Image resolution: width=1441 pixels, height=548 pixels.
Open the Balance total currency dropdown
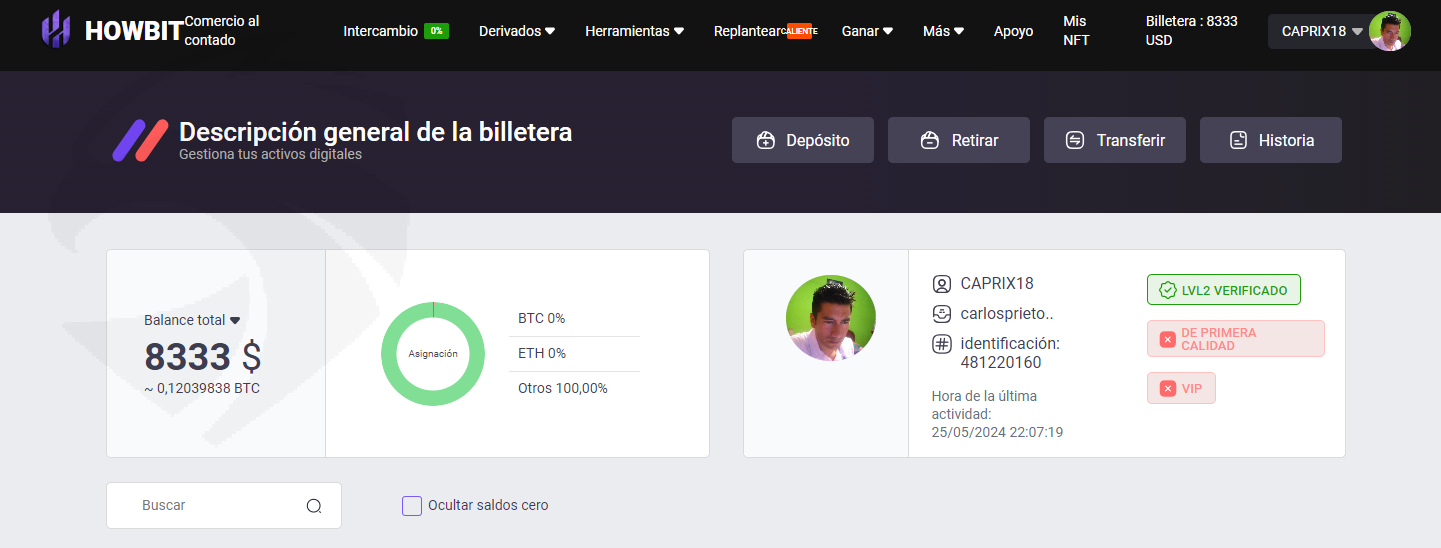click(x=235, y=321)
